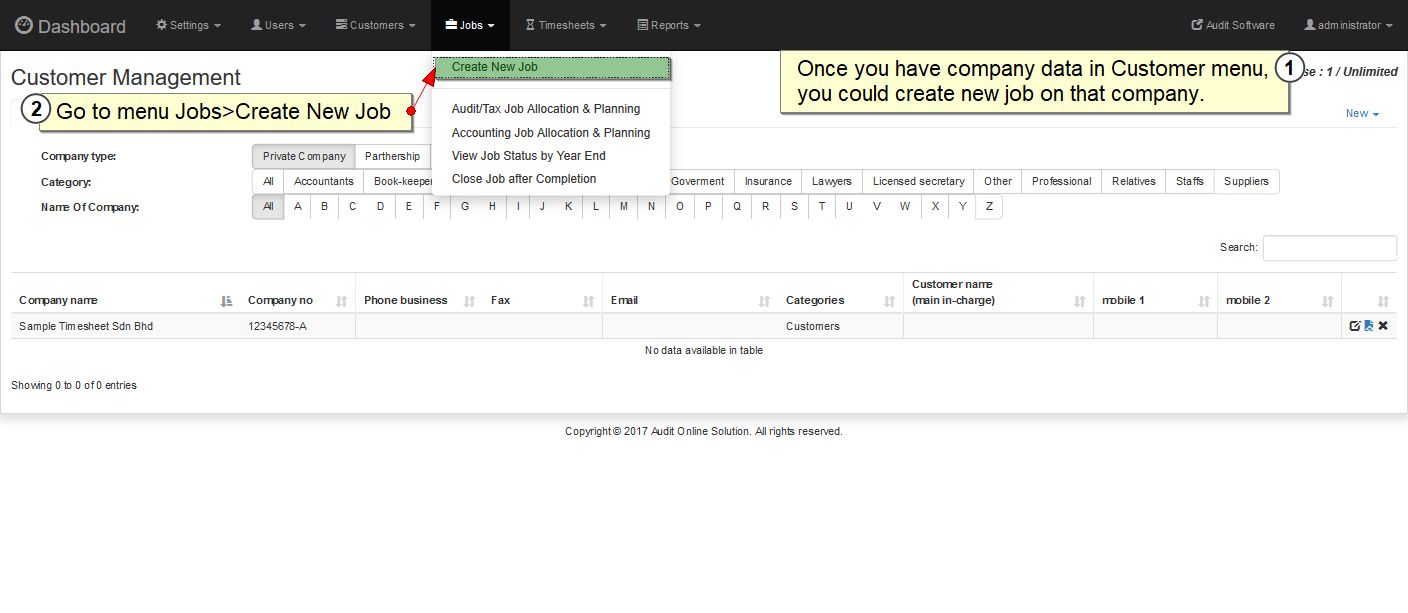Click sort arrows on Email column
The height and width of the screenshot is (613, 1408).
click(x=764, y=301)
